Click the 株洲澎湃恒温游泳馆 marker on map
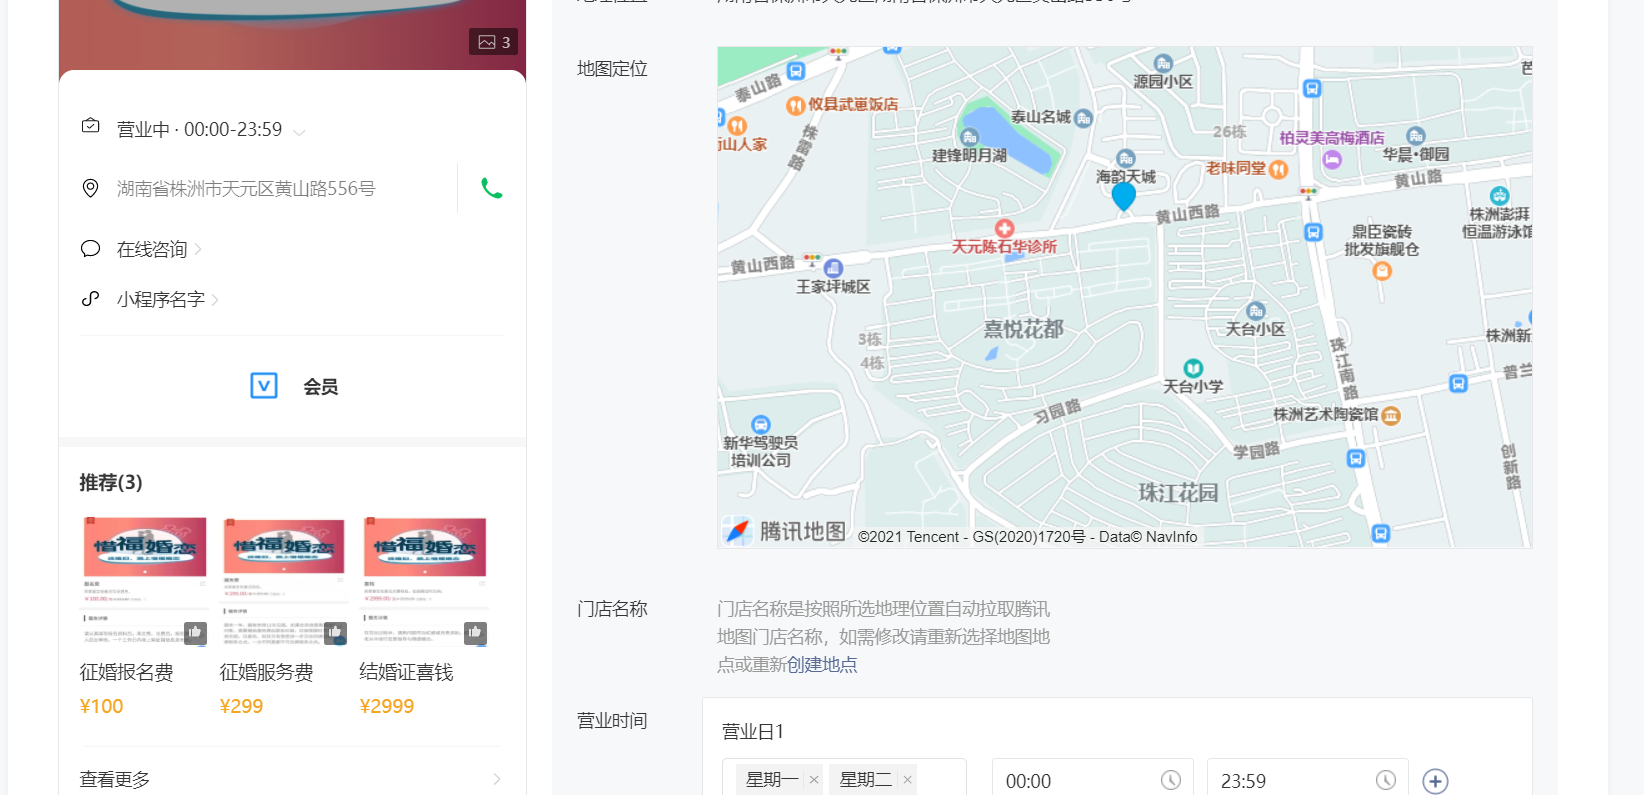 [1499, 196]
